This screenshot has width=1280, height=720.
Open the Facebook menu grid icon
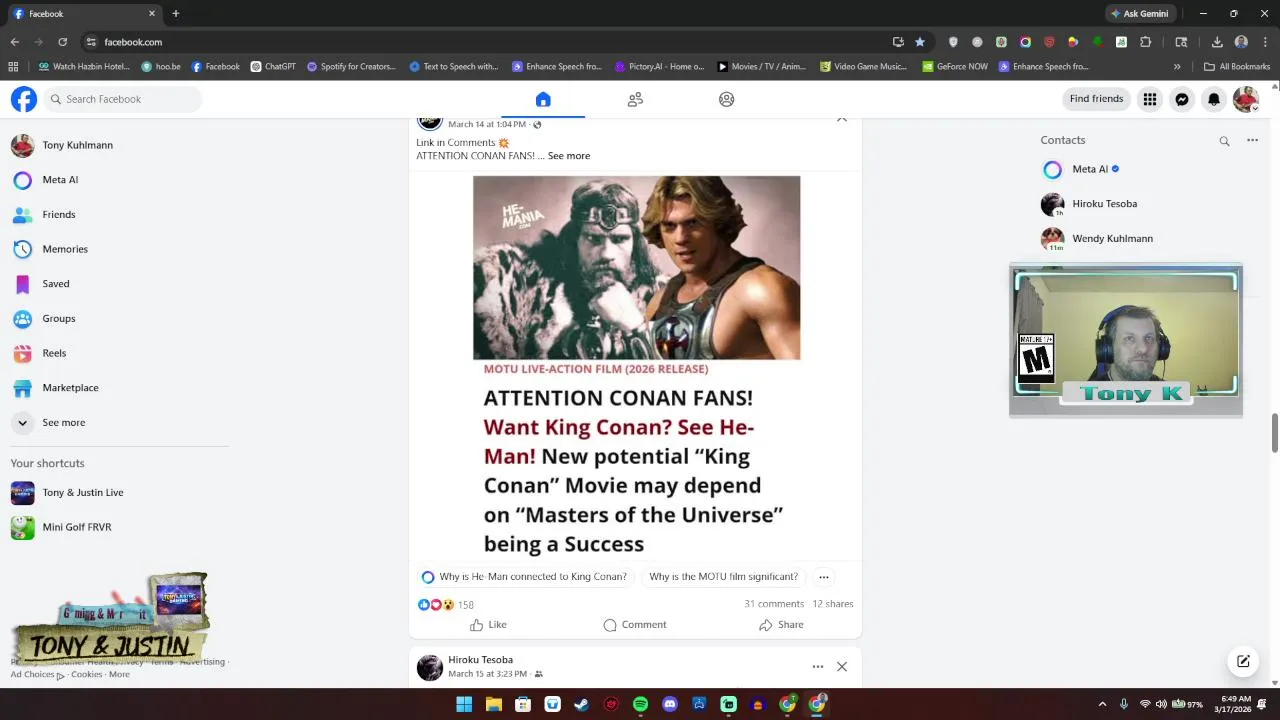pos(1150,99)
